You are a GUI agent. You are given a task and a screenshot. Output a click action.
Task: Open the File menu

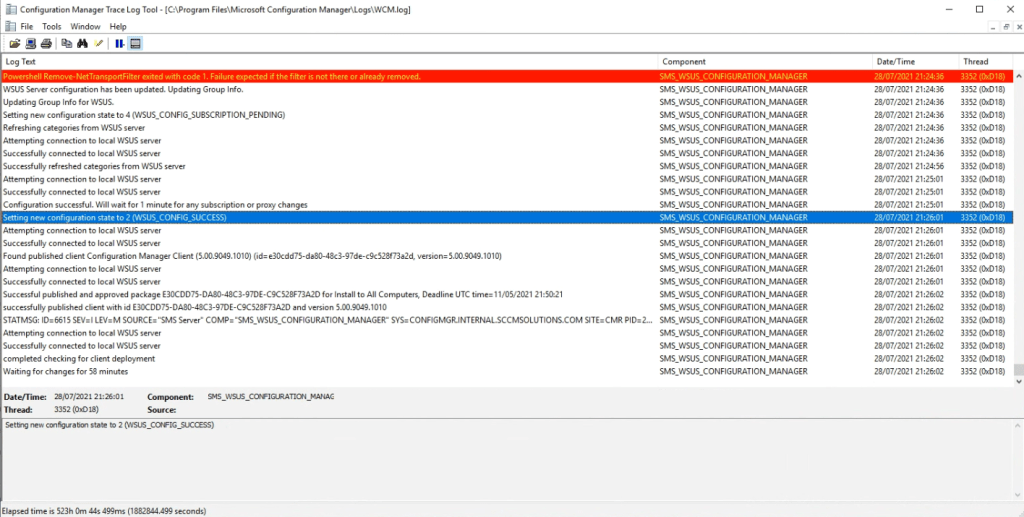[x=26, y=26]
